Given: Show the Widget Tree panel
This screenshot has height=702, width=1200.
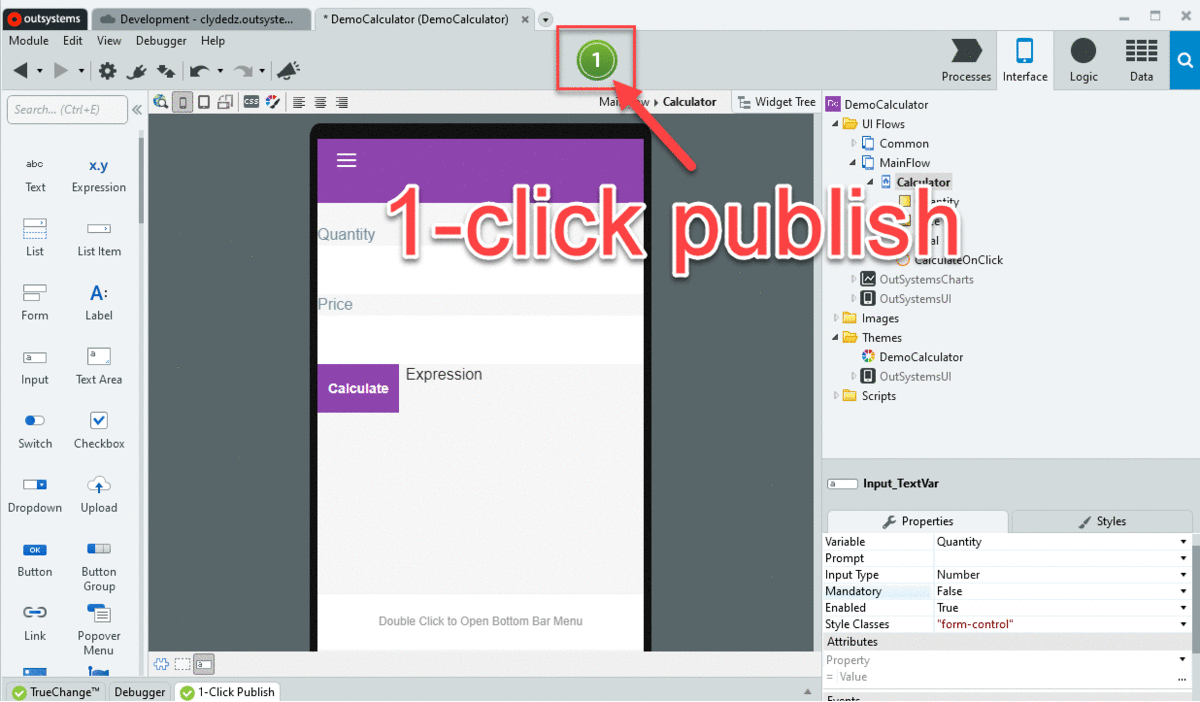Looking at the screenshot, I should click(775, 102).
